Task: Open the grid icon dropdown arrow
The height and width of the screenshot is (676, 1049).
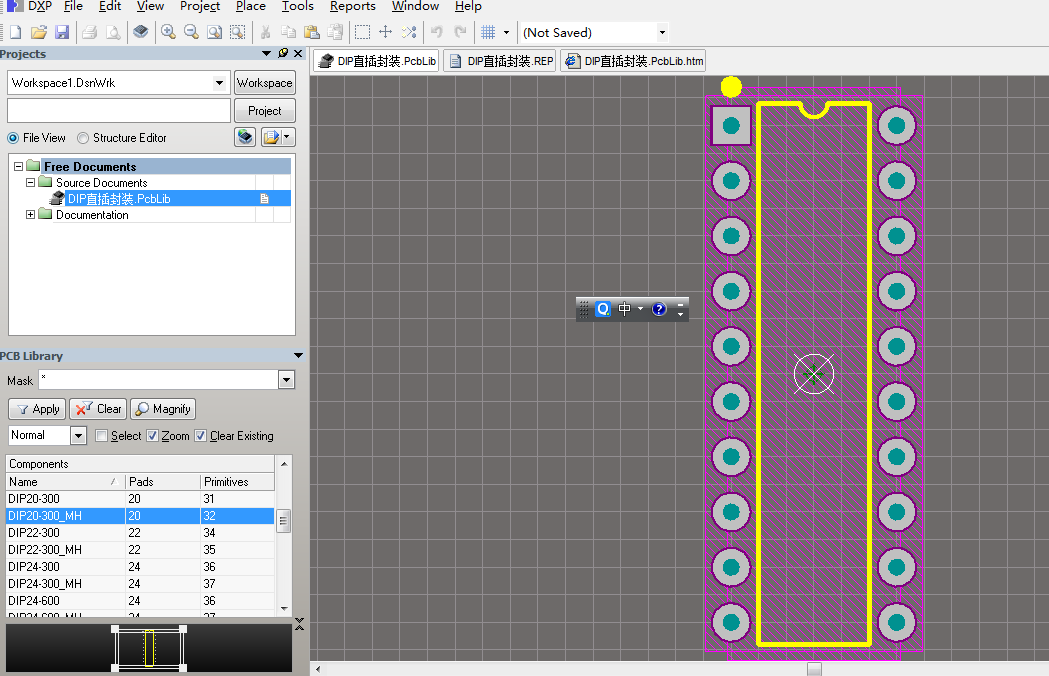Action: (x=506, y=32)
